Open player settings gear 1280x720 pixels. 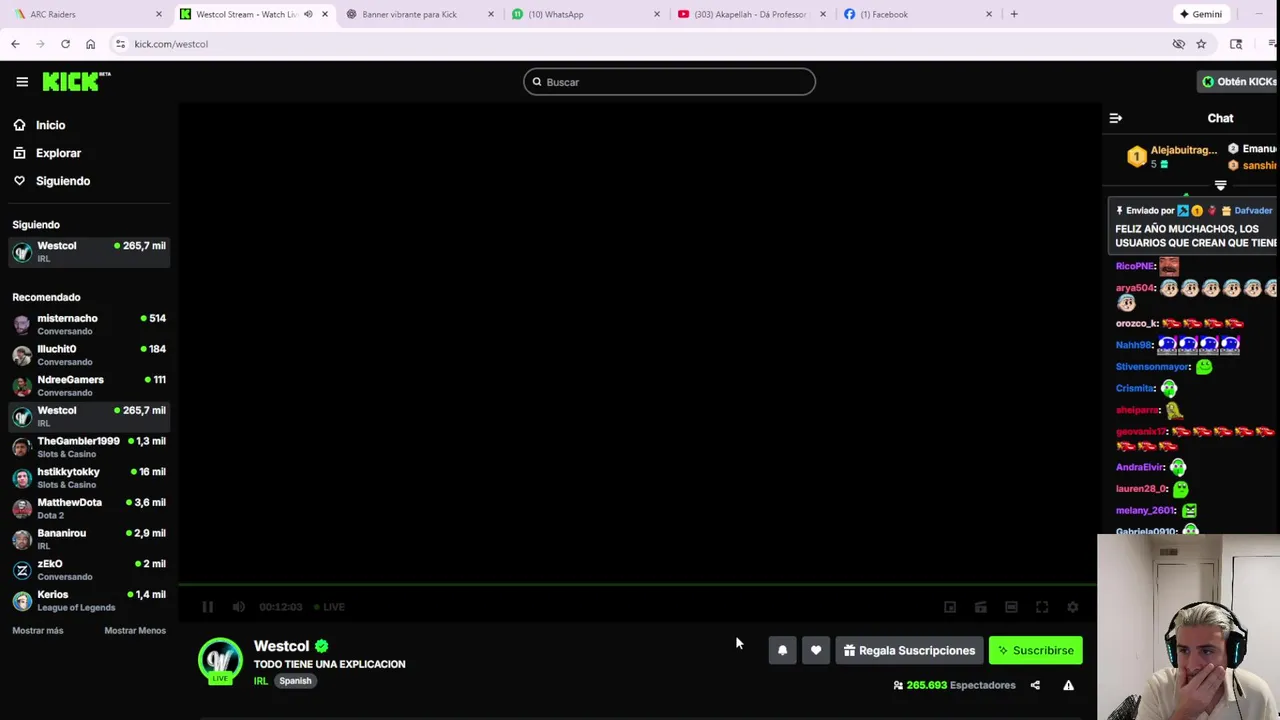coord(1072,607)
